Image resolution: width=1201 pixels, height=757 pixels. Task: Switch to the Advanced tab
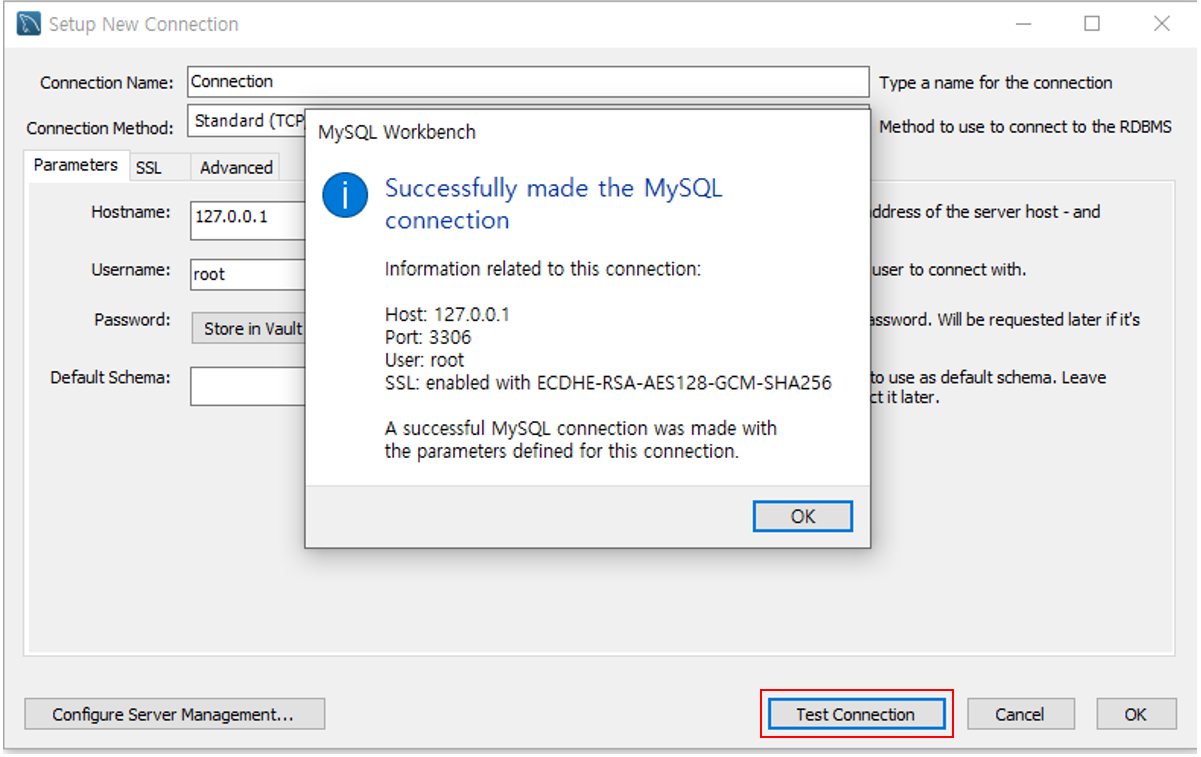[x=234, y=167]
